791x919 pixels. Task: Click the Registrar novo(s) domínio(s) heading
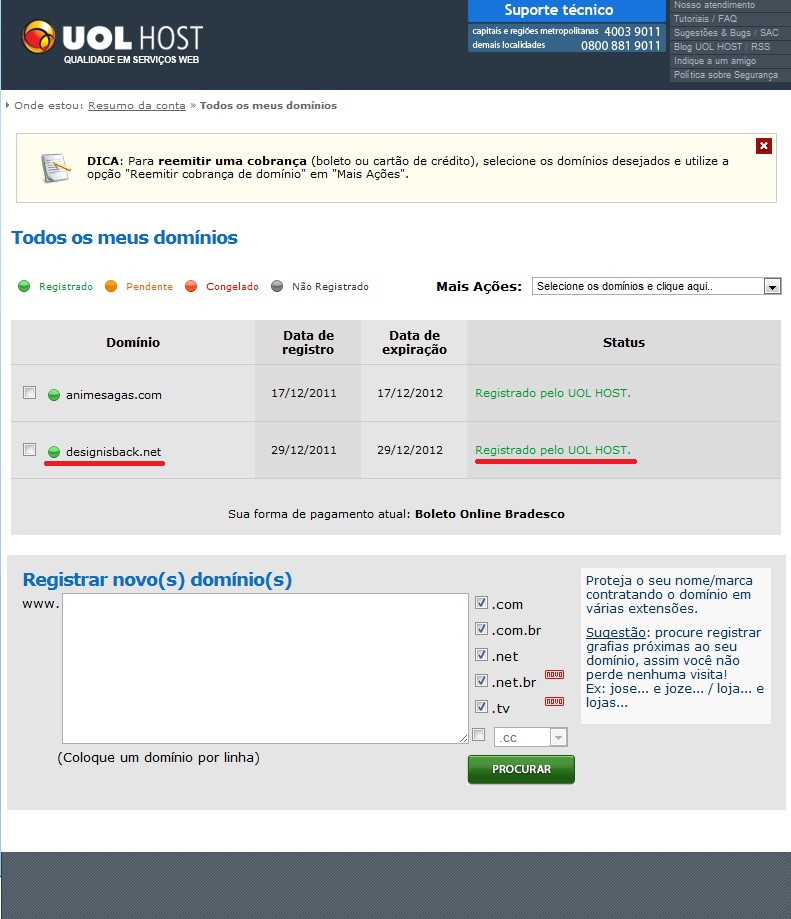(x=157, y=580)
